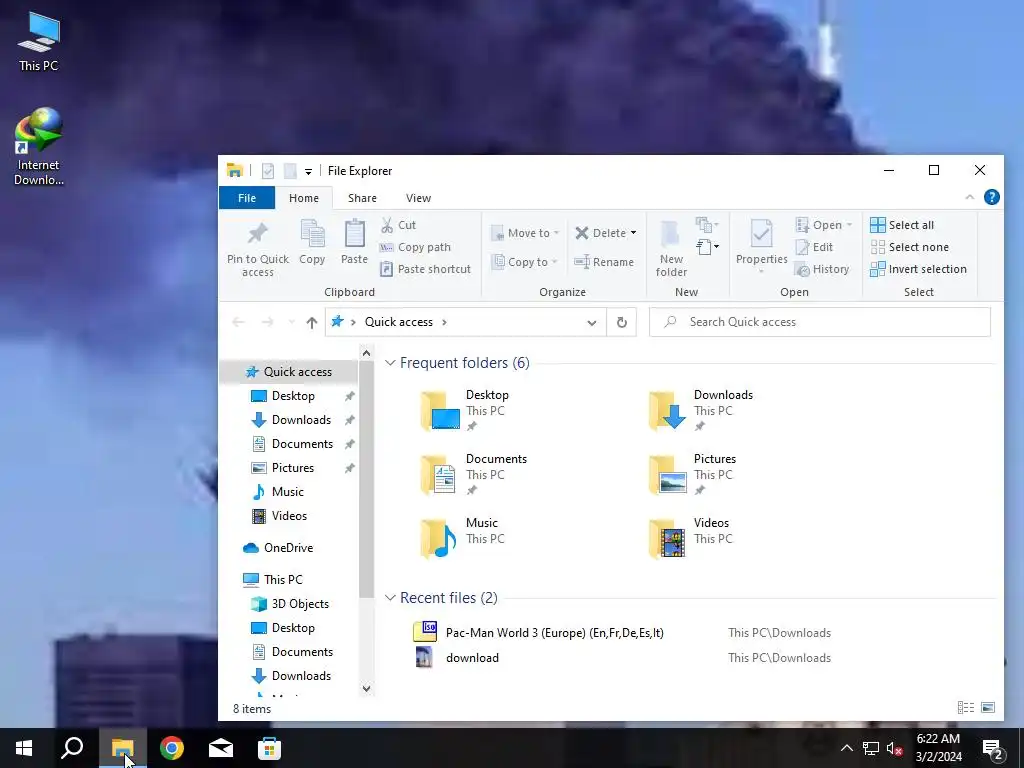Click the navigation pane scrollbar up arrow
Viewport: 1024px width, 768px height.
[x=366, y=353]
